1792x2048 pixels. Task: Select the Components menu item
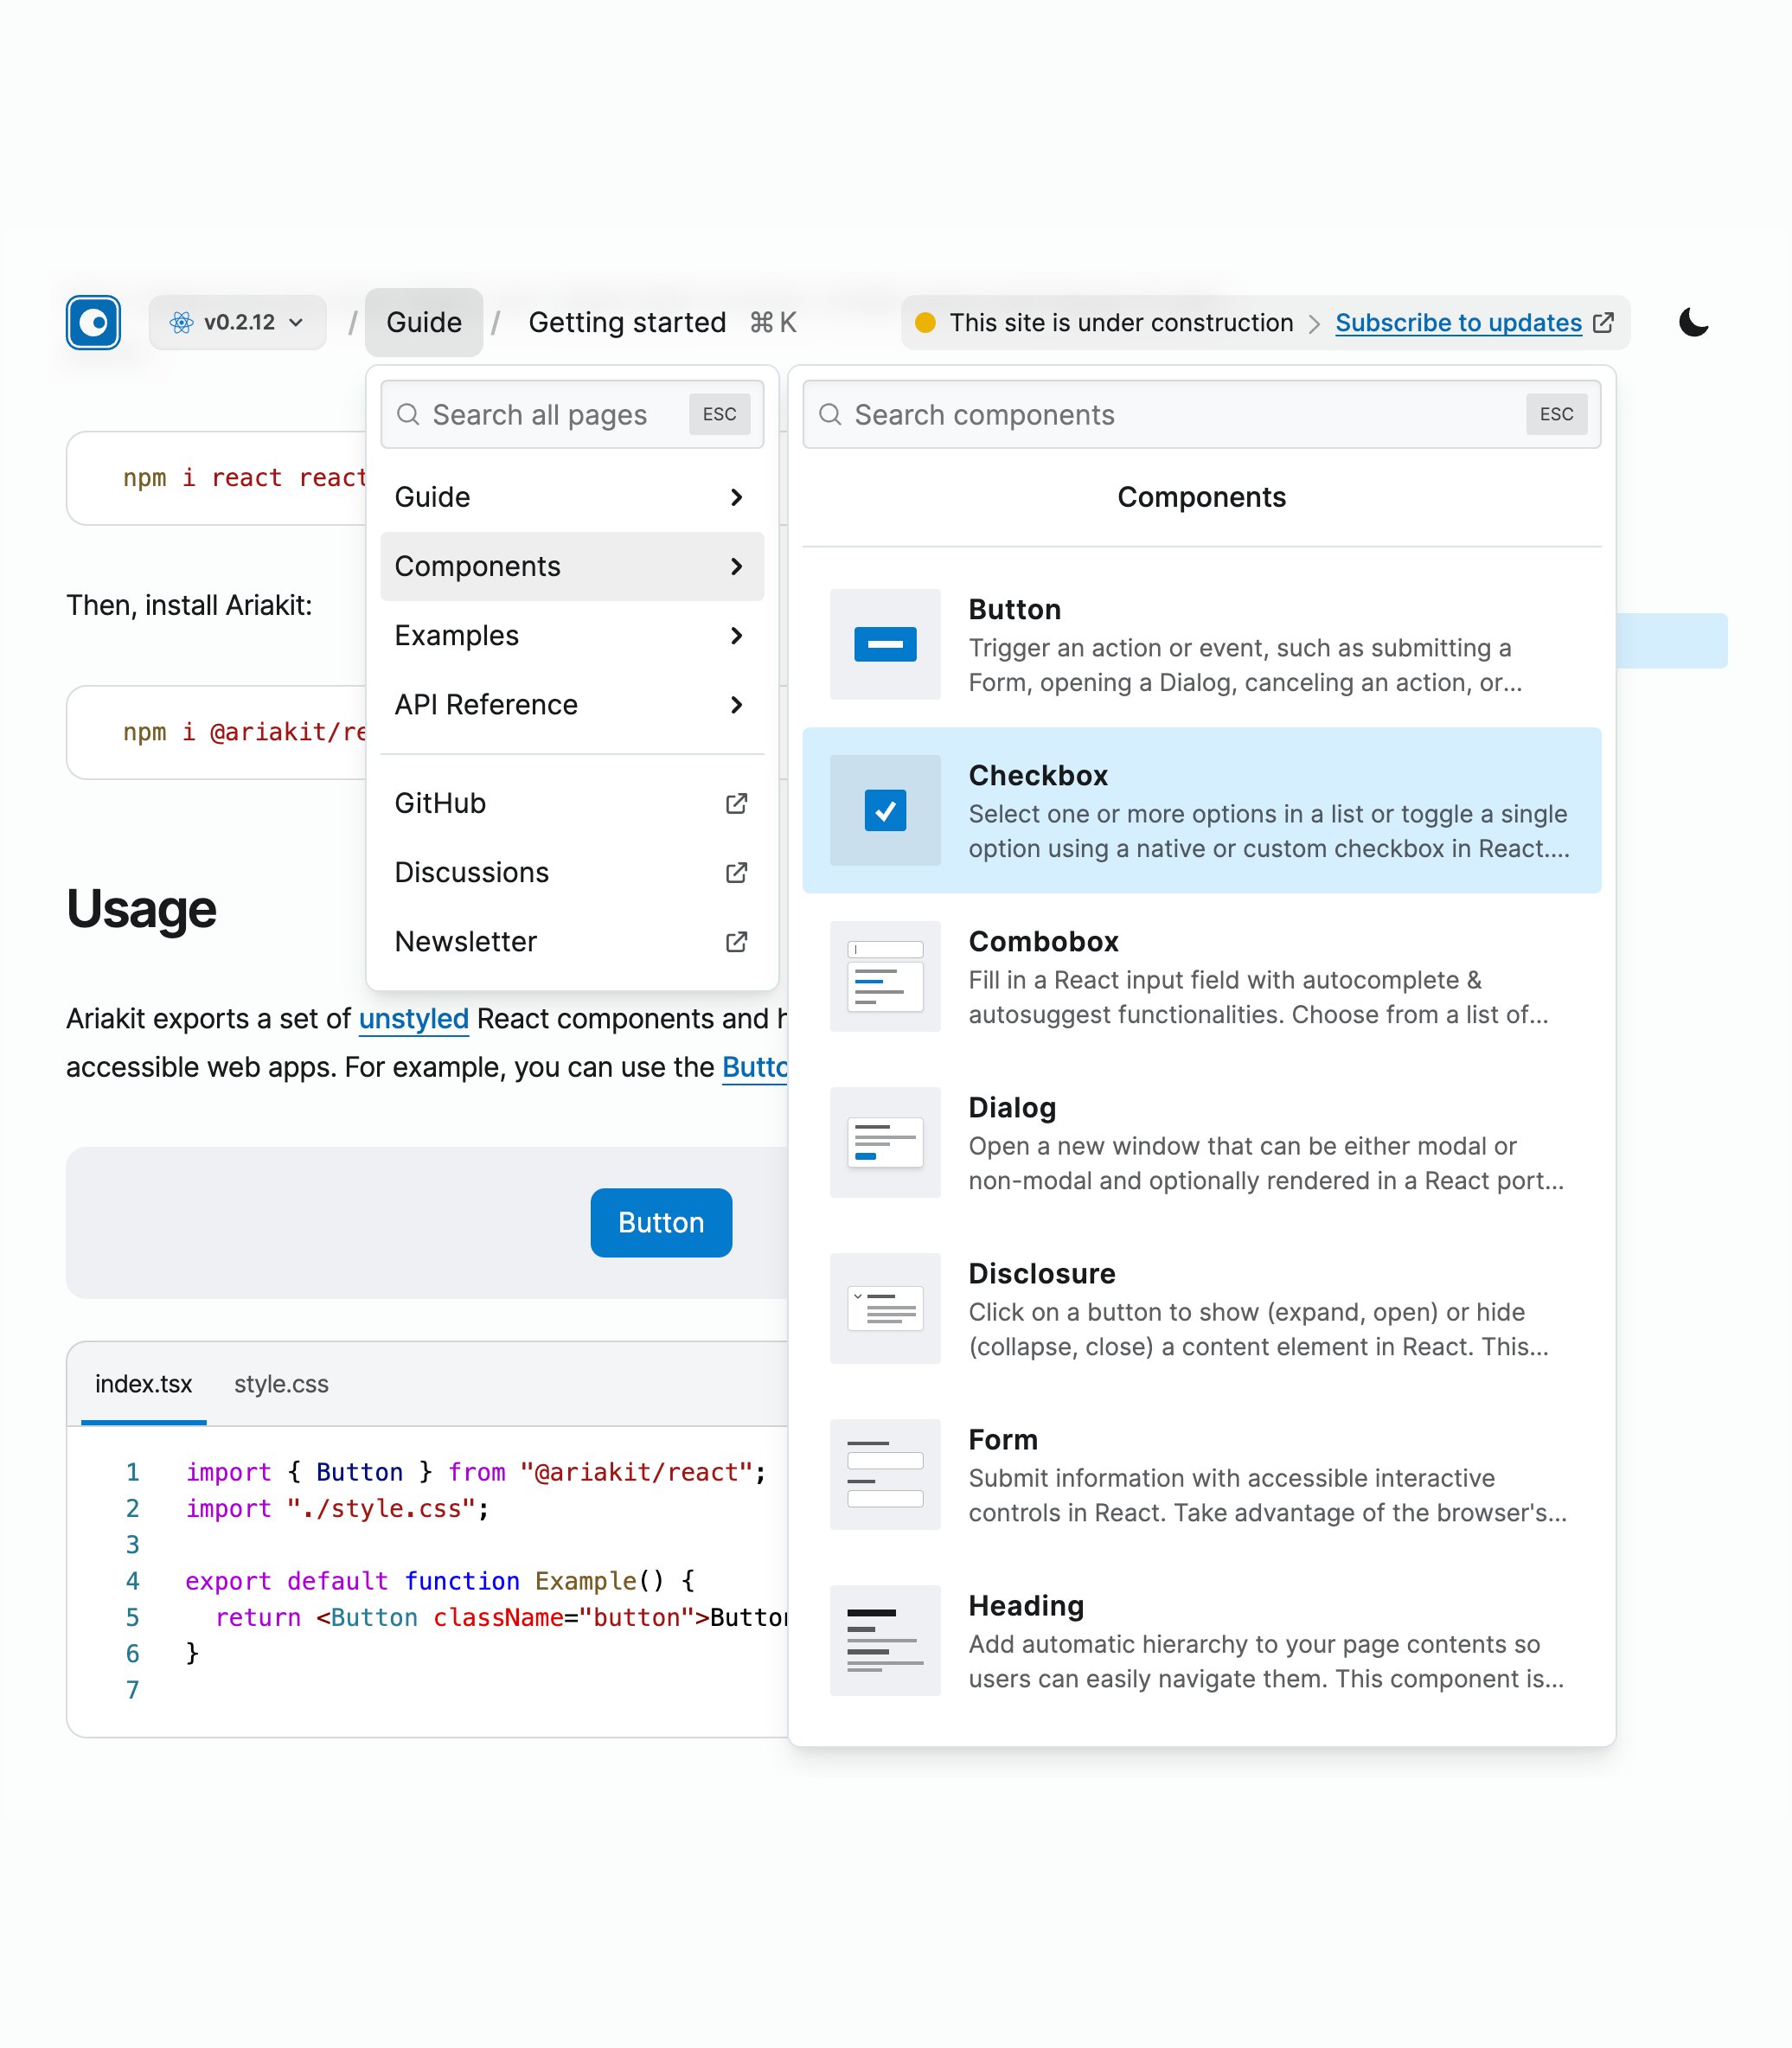pyautogui.click(x=572, y=566)
